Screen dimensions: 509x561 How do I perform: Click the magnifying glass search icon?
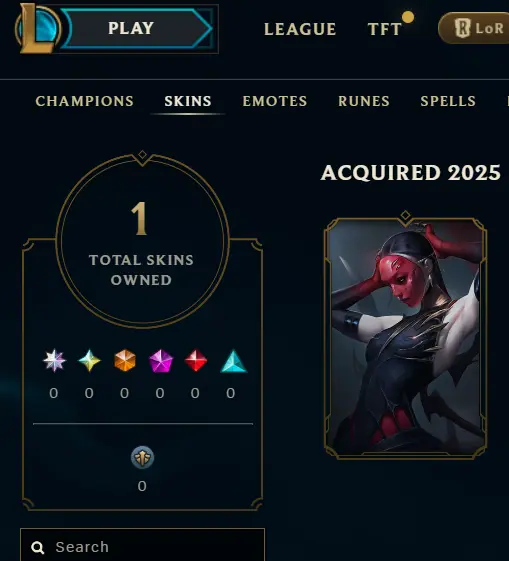[x=38, y=547]
